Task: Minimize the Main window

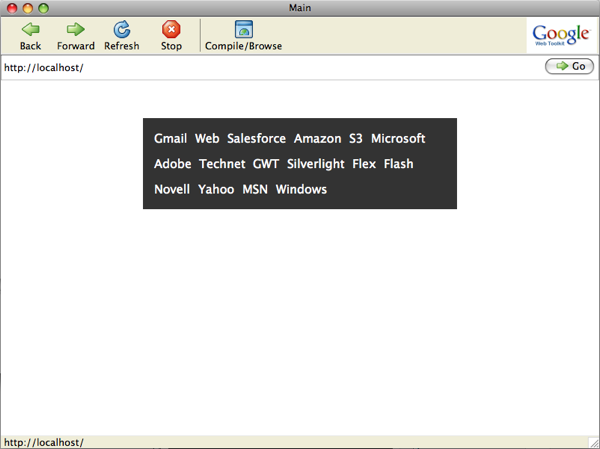Action: pyautogui.click(x=28, y=8)
